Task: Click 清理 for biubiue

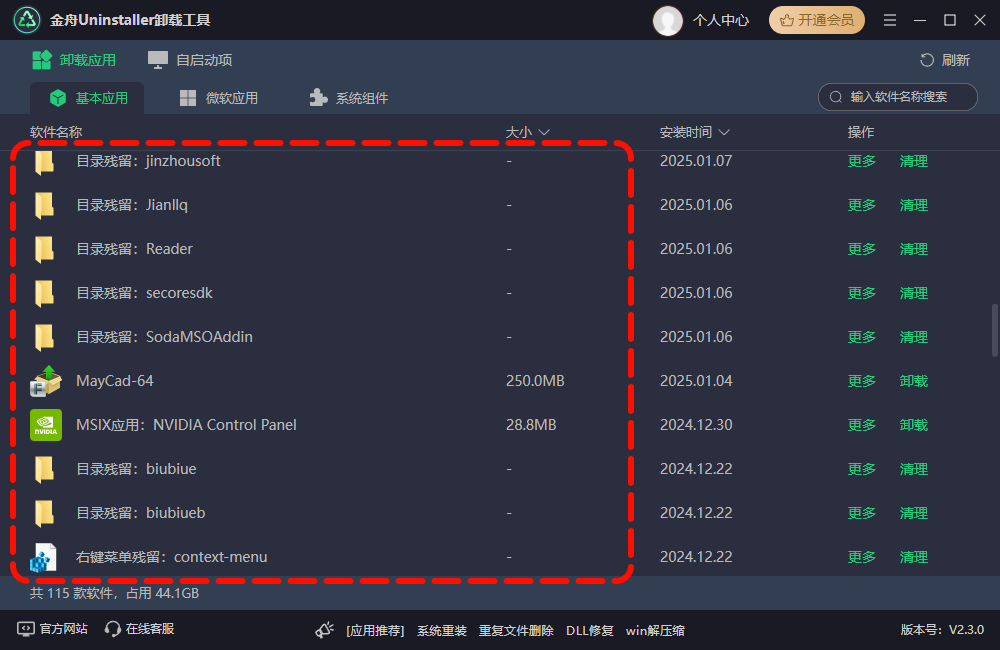Action: [x=914, y=469]
